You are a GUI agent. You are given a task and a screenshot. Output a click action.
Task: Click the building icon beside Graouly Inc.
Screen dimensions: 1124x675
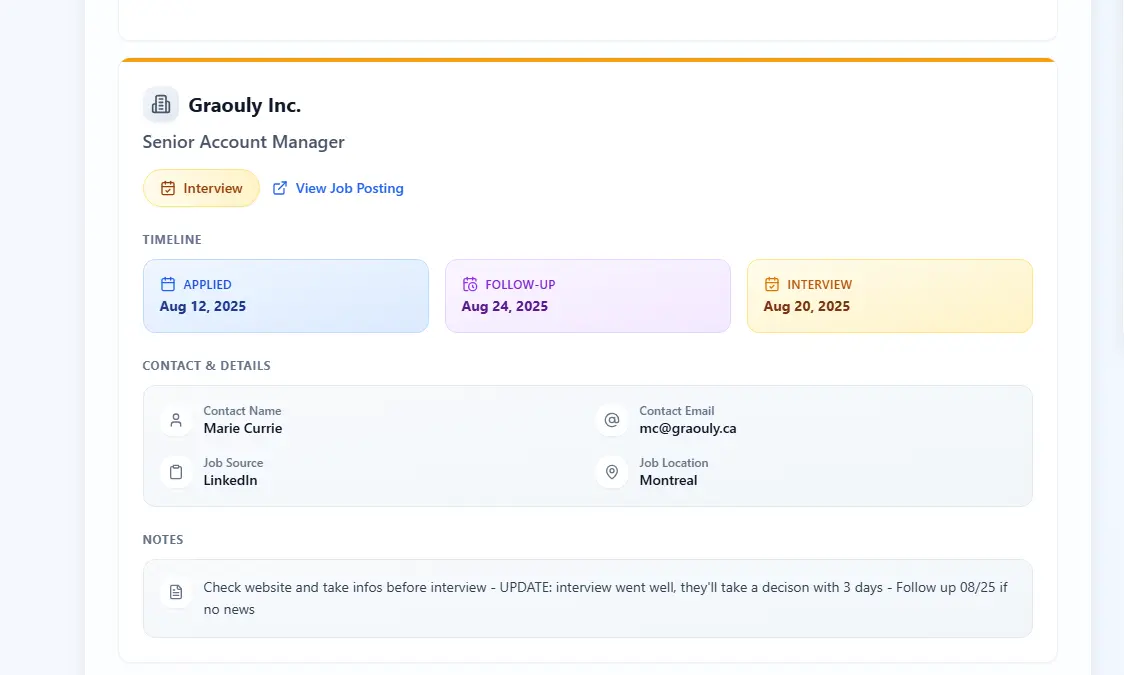(161, 105)
